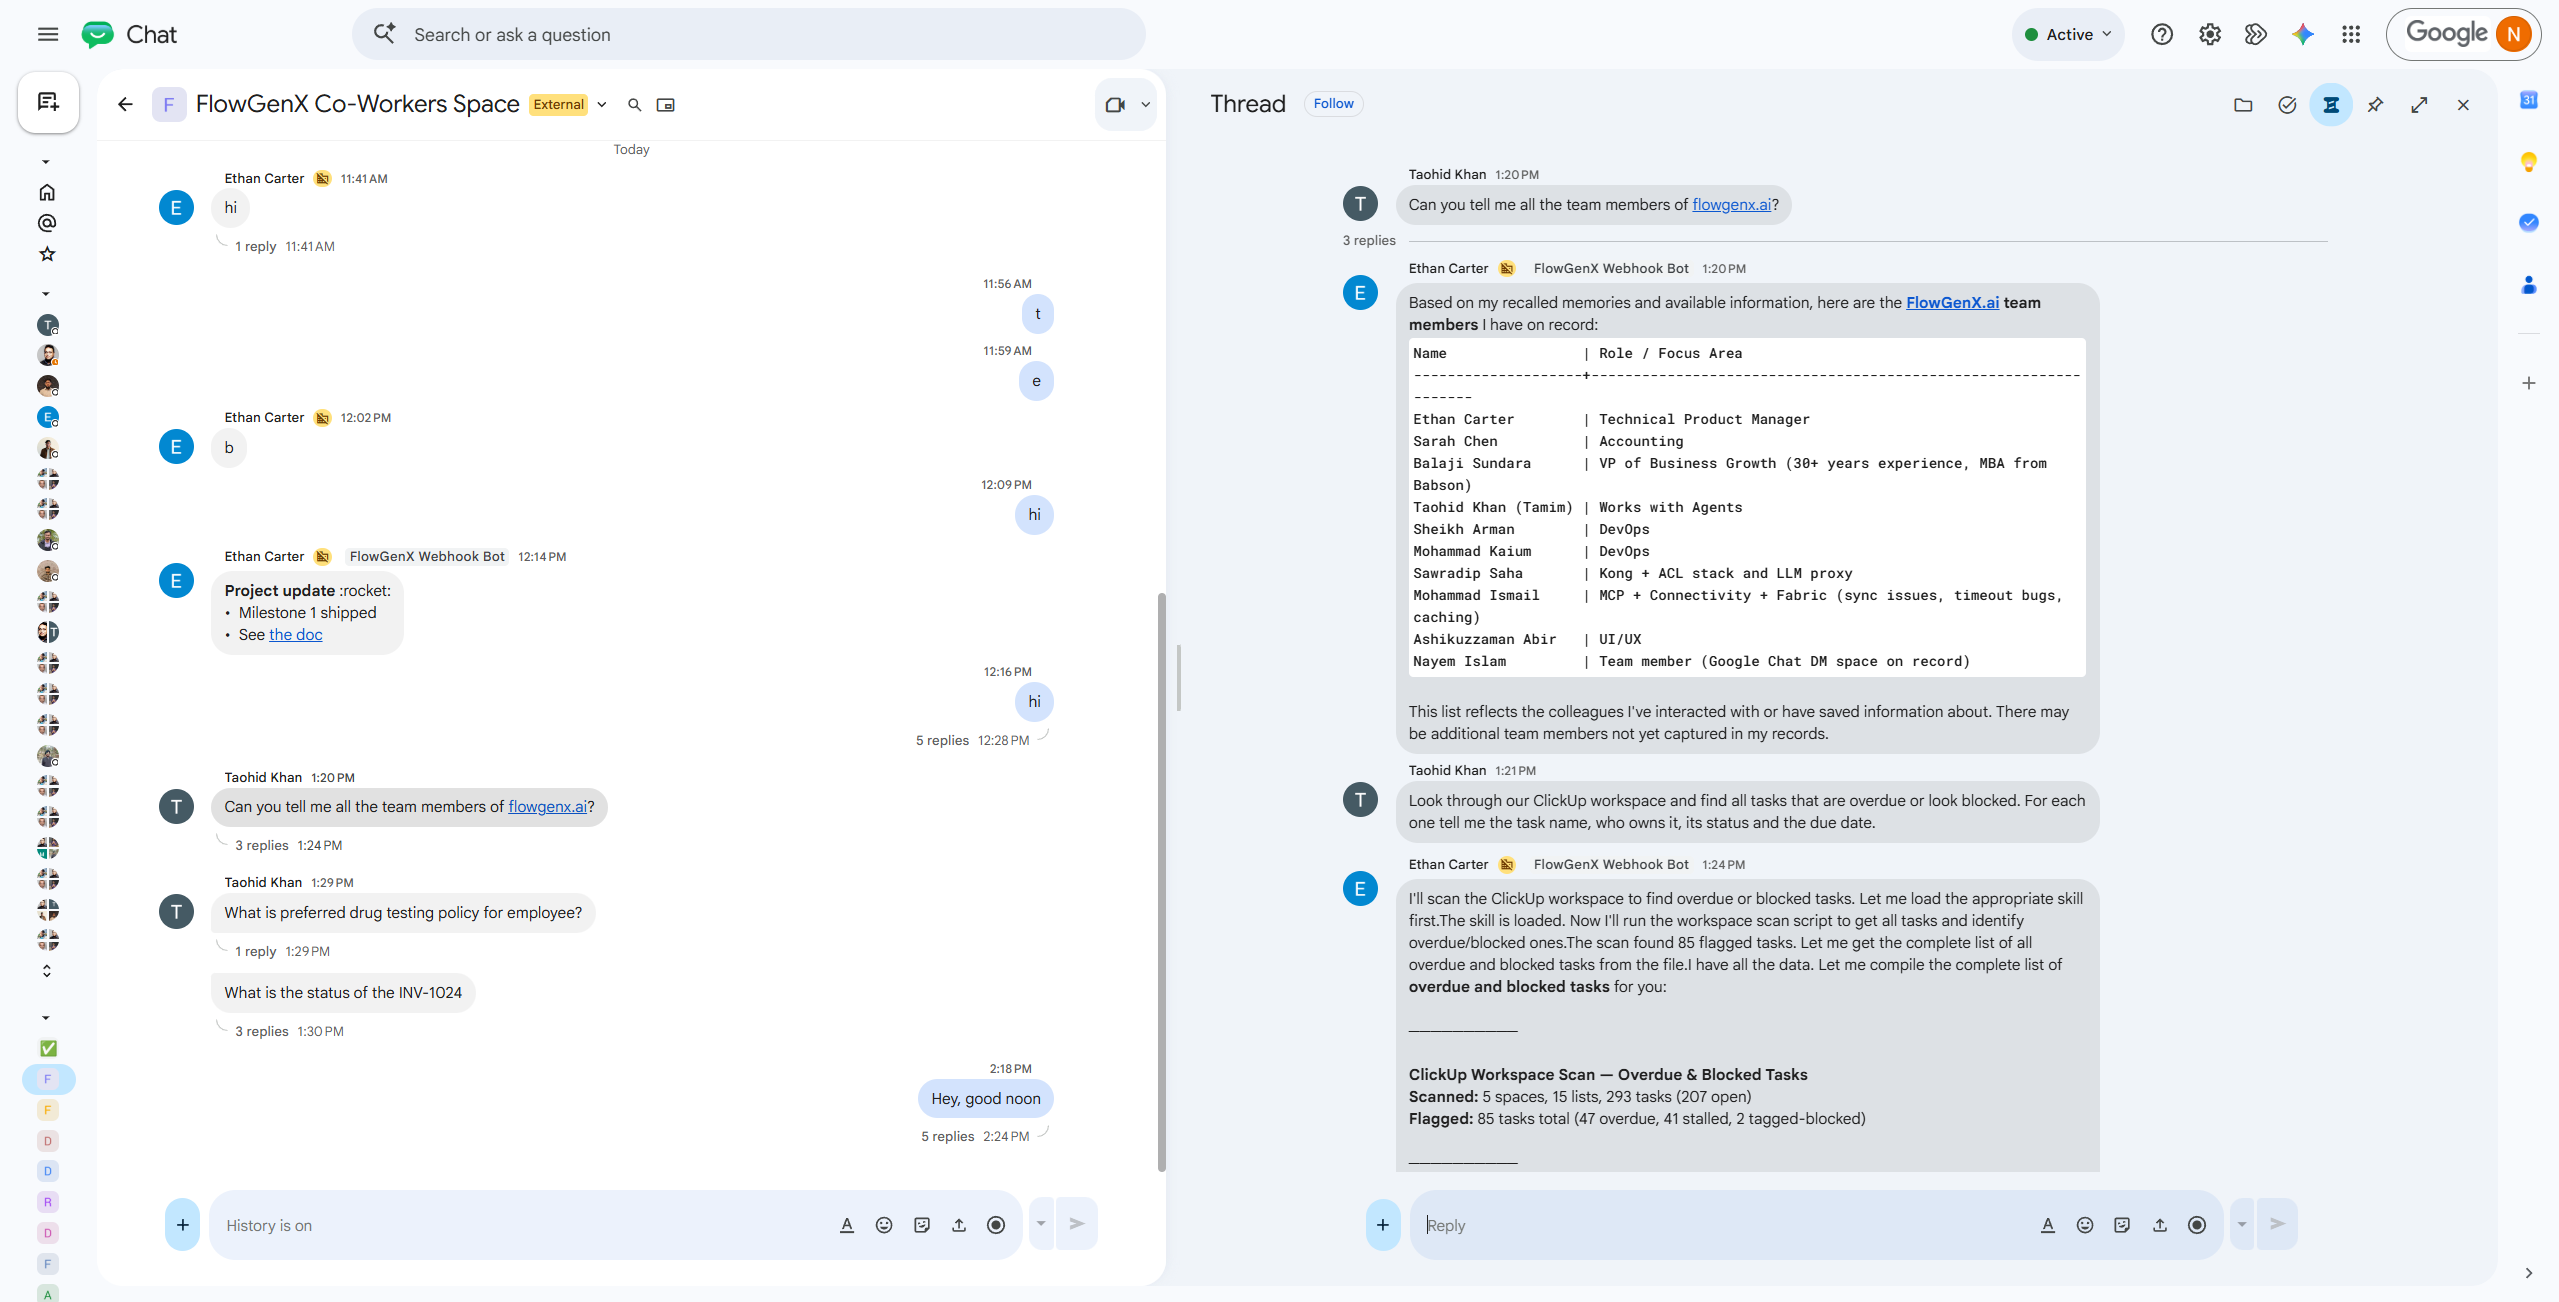Open Help support icon
The width and height of the screenshot is (2559, 1302).
tap(2161, 35)
